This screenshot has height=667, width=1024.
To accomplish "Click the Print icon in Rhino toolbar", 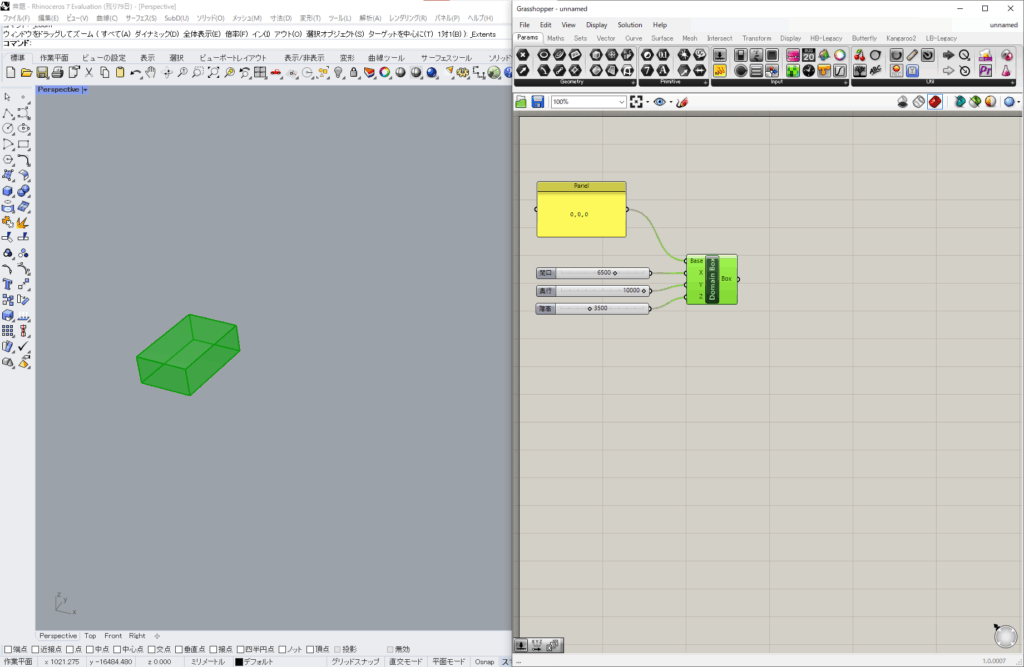I will point(58,73).
